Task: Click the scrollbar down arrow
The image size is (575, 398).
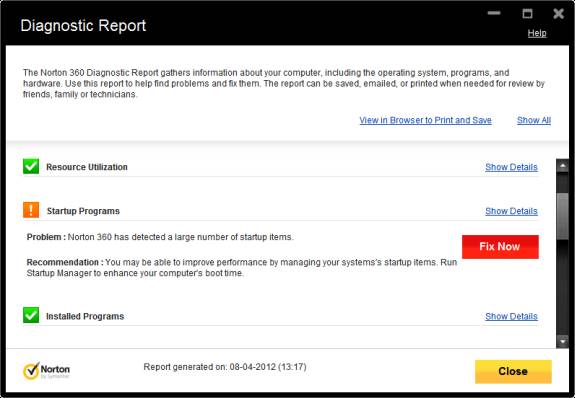Action: (563, 341)
